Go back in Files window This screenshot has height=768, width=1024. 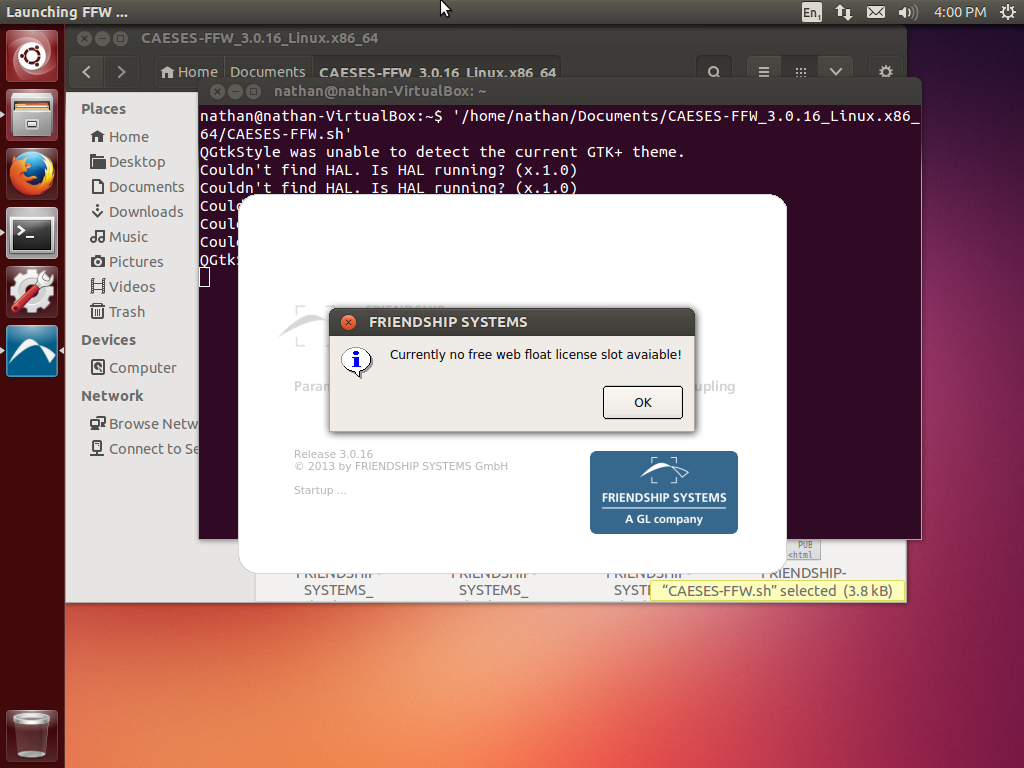87,72
